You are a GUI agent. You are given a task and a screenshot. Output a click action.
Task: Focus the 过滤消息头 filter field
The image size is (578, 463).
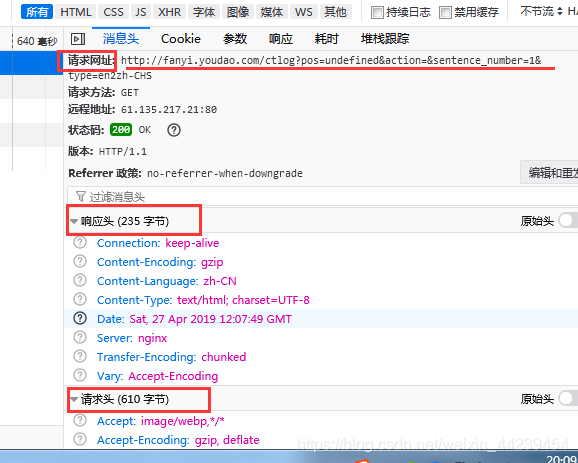click(323, 196)
